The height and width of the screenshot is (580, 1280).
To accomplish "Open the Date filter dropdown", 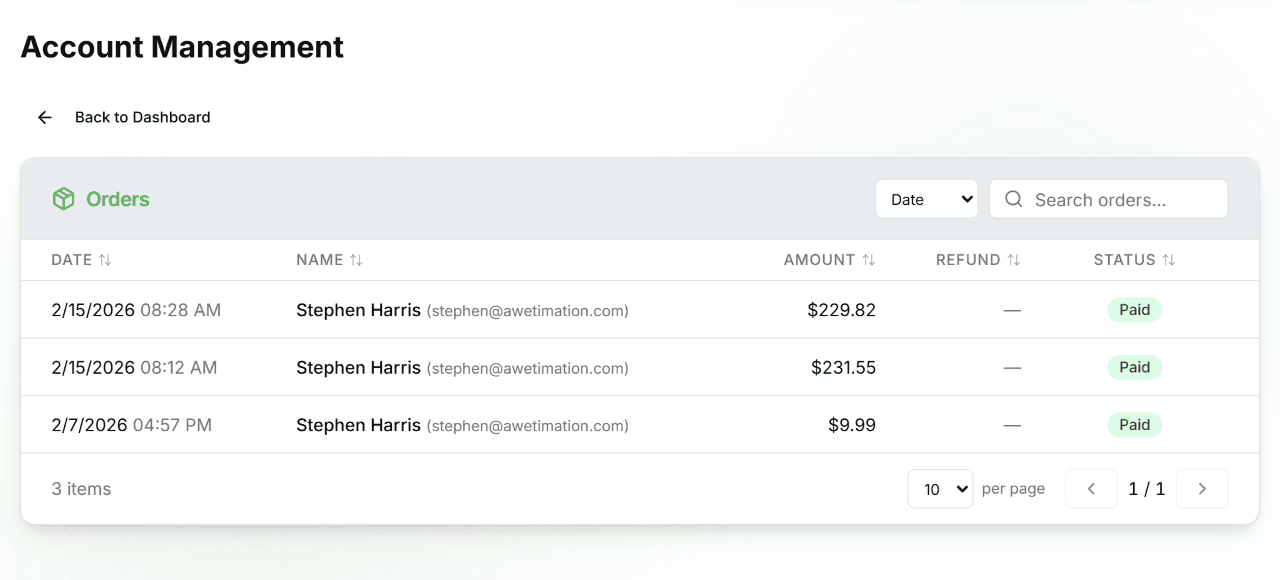I will pos(926,198).
